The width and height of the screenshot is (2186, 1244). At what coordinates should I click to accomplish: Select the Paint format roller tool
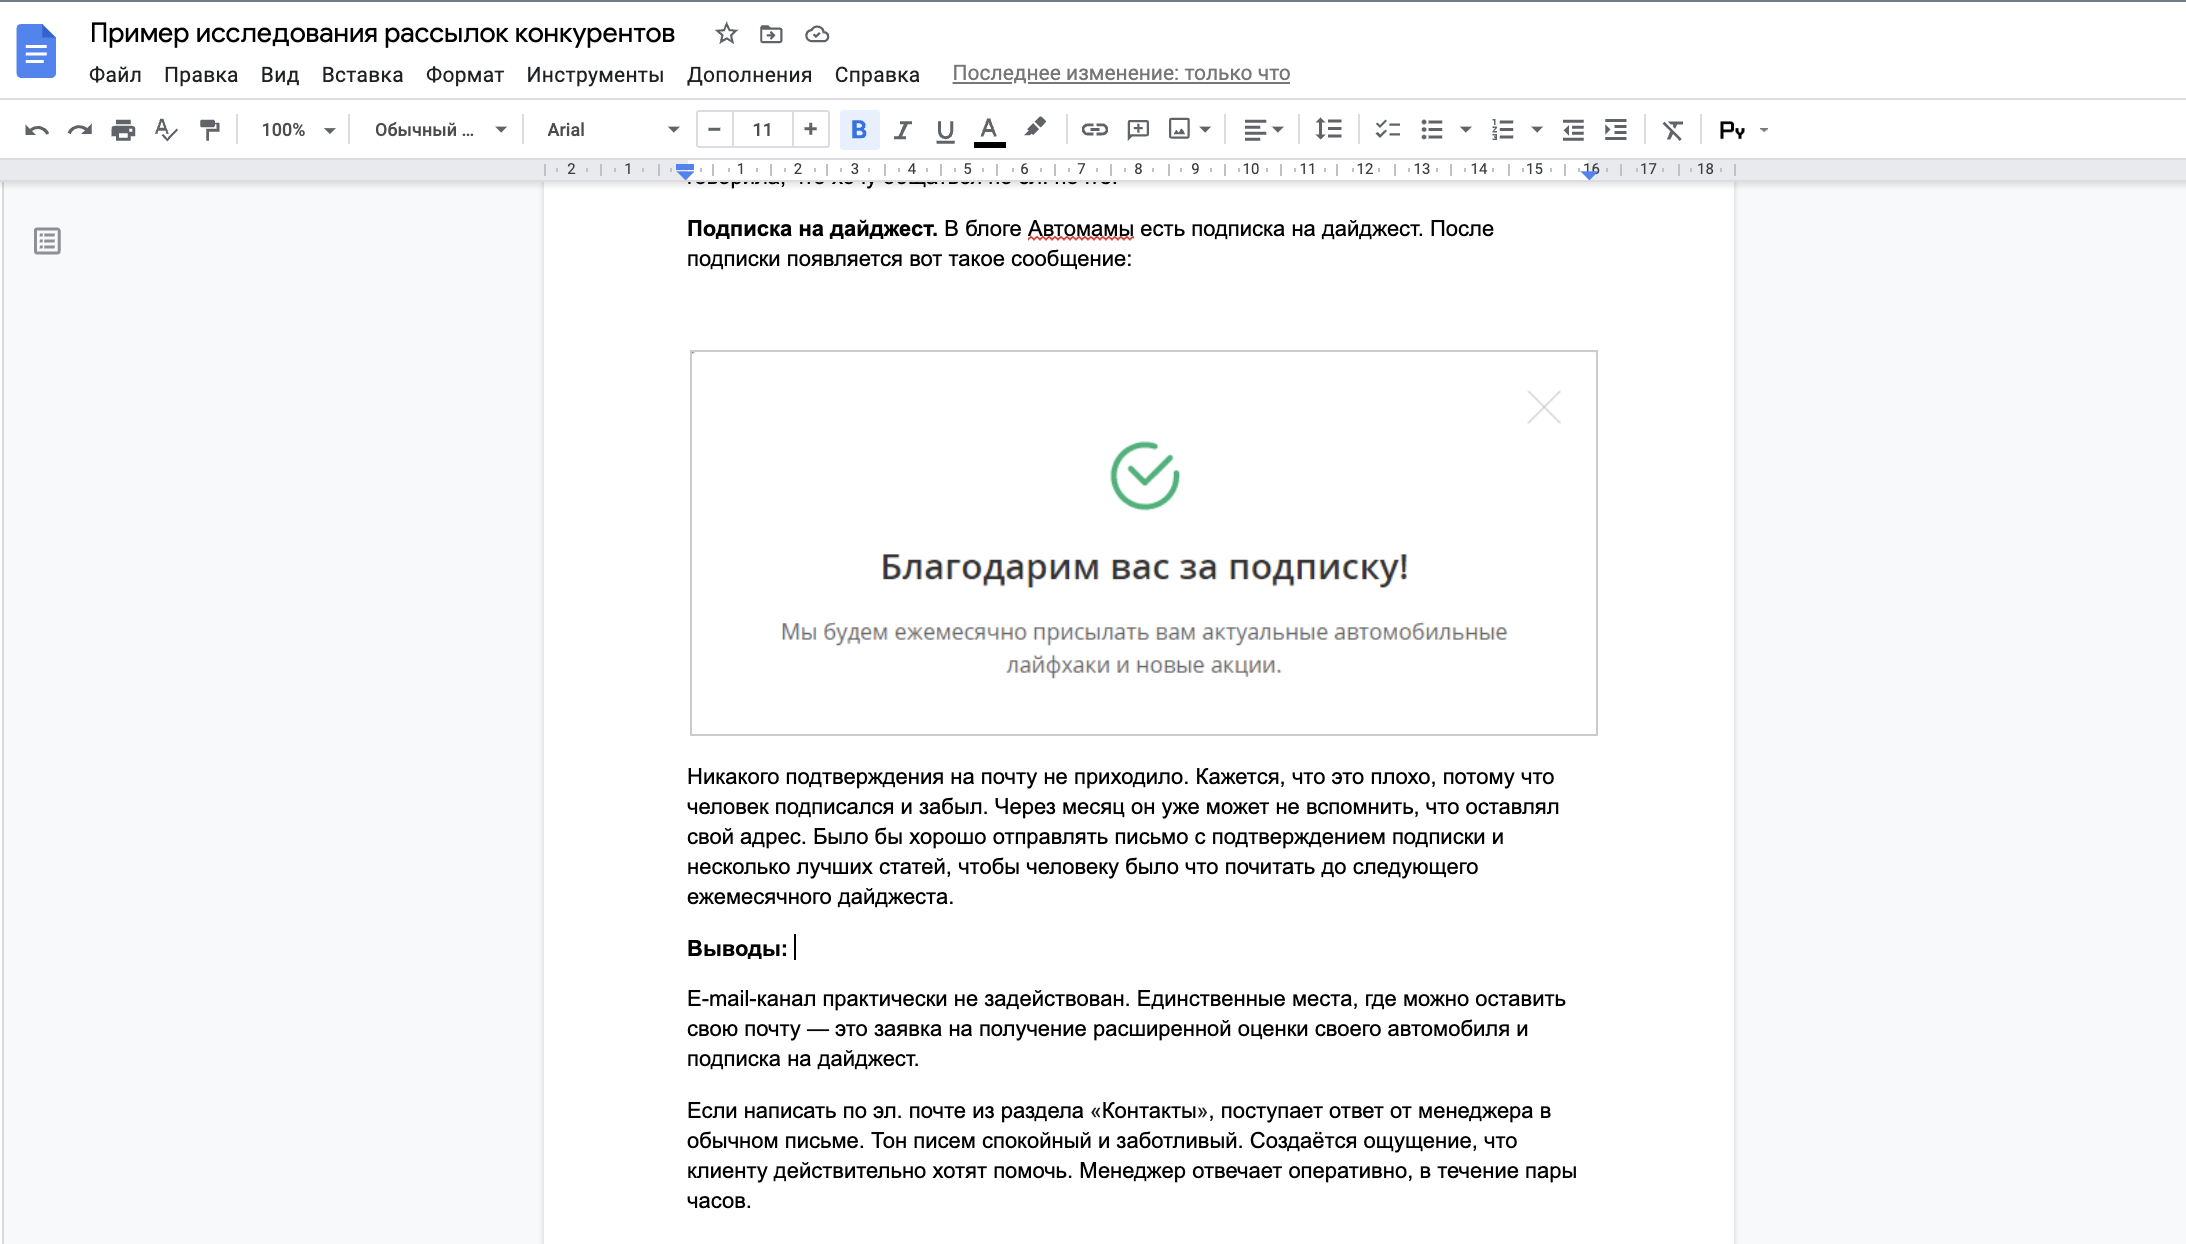pyautogui.click(x=209, y=130)
